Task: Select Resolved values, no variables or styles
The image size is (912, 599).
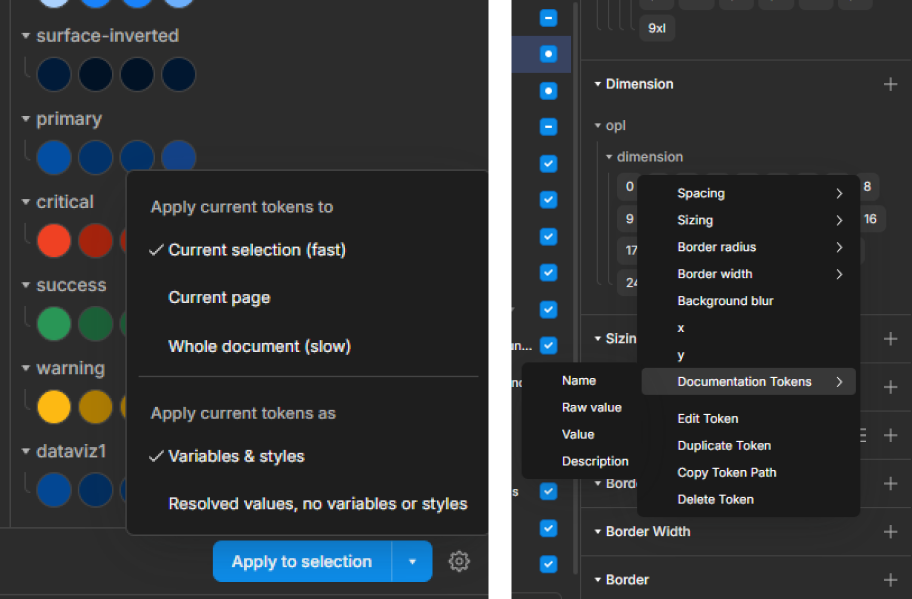Action: coord(317,504)
